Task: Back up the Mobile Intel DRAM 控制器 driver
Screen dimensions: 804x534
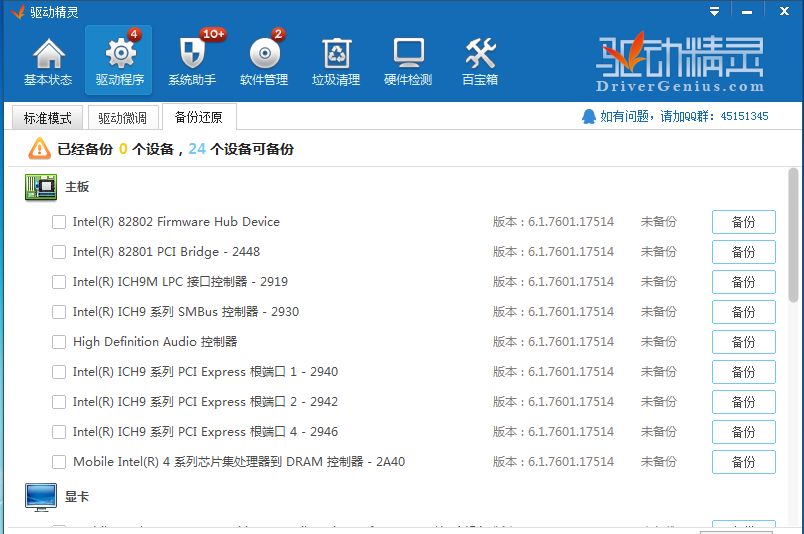Action: coord(743,462)
